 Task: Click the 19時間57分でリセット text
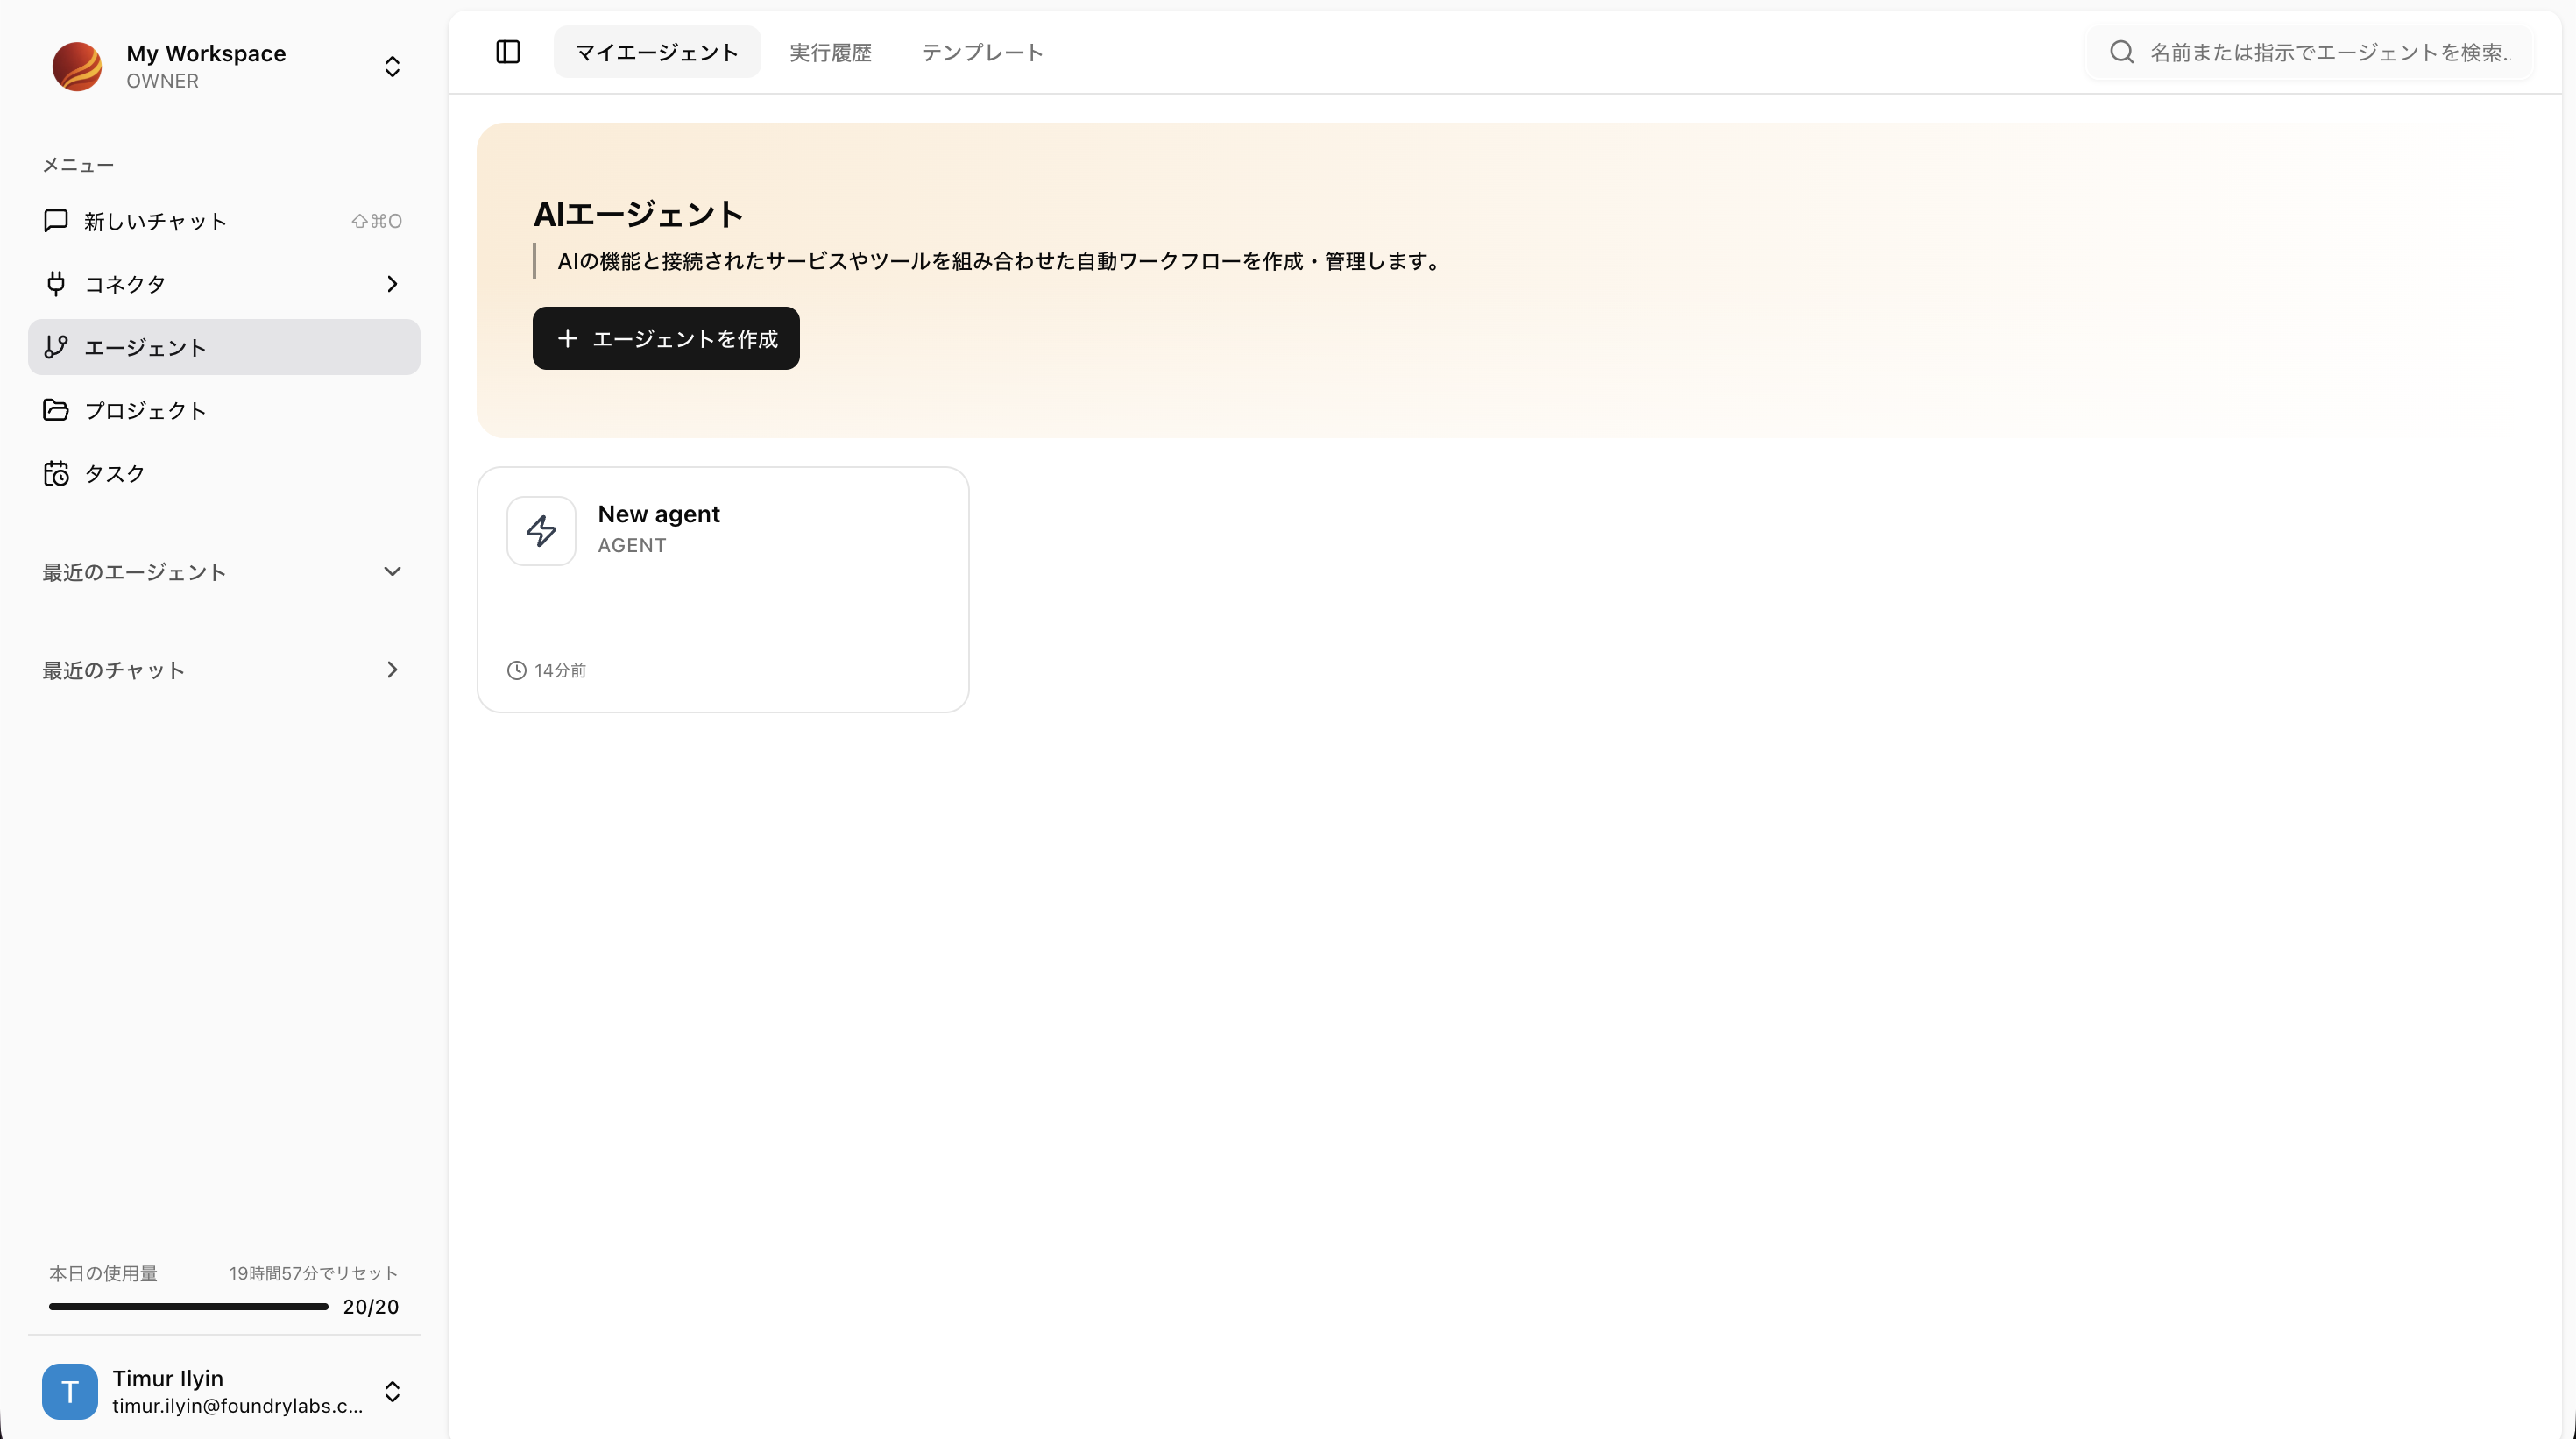[313, 1273]
